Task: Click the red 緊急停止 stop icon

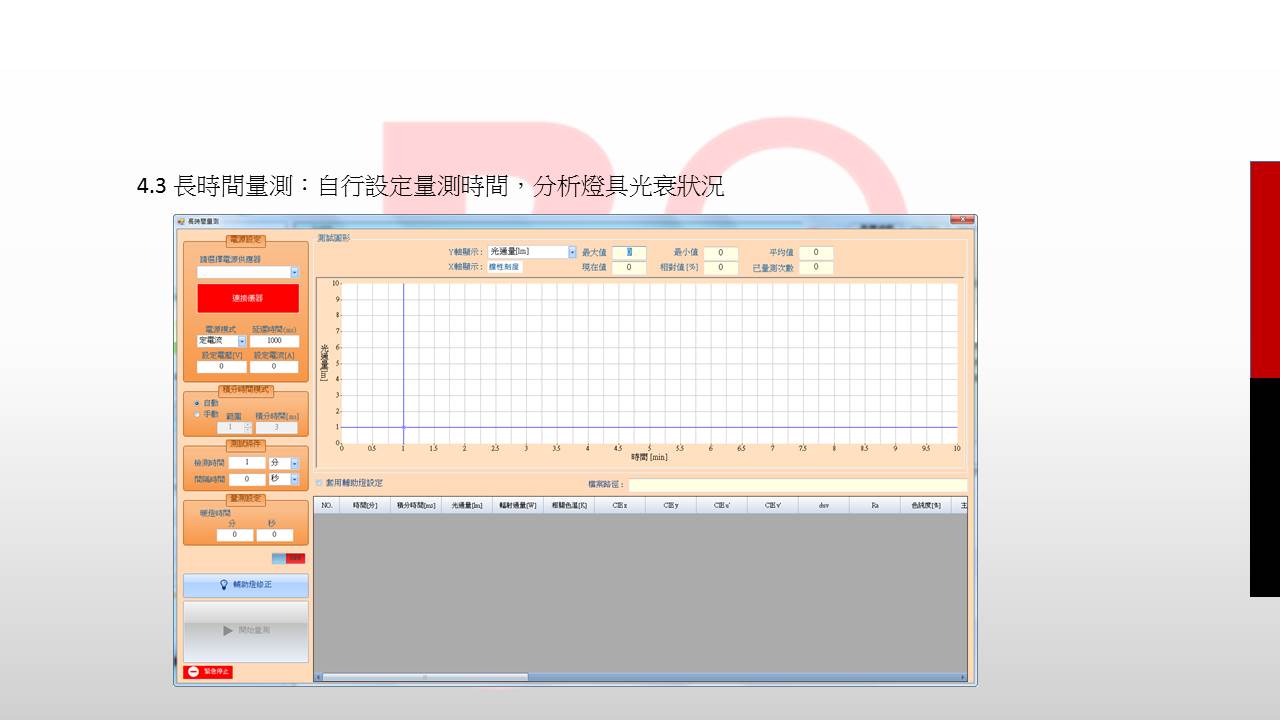Action: click(193, 672)
